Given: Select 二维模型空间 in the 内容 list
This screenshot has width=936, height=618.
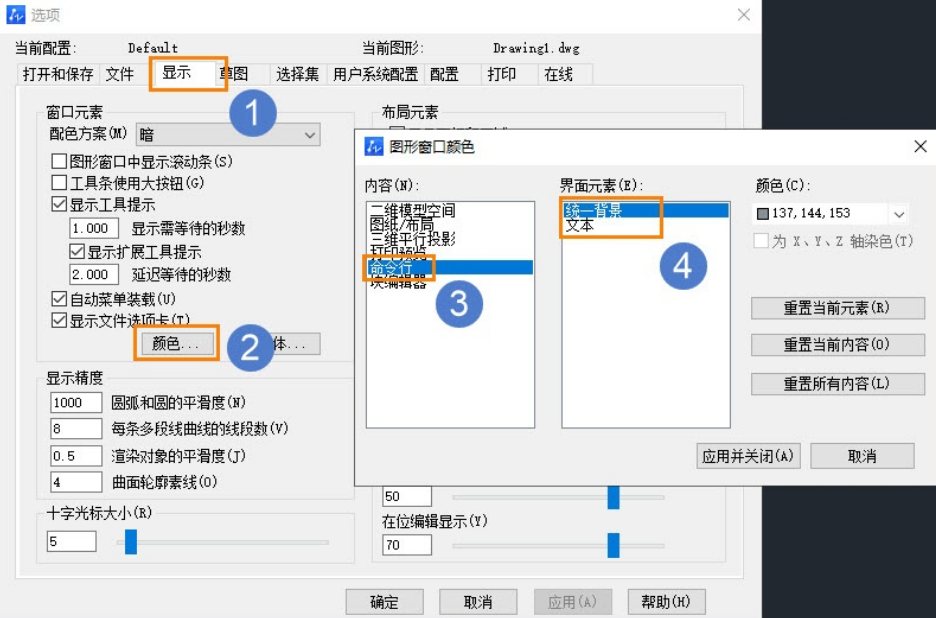Looking at the screenshot, I should 412,210.
